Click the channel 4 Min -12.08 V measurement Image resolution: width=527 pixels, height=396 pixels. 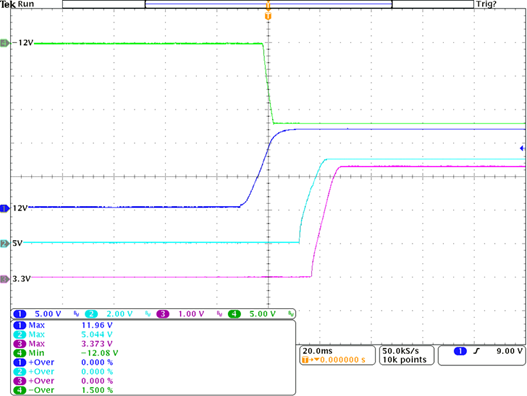(x=66, y=353)
